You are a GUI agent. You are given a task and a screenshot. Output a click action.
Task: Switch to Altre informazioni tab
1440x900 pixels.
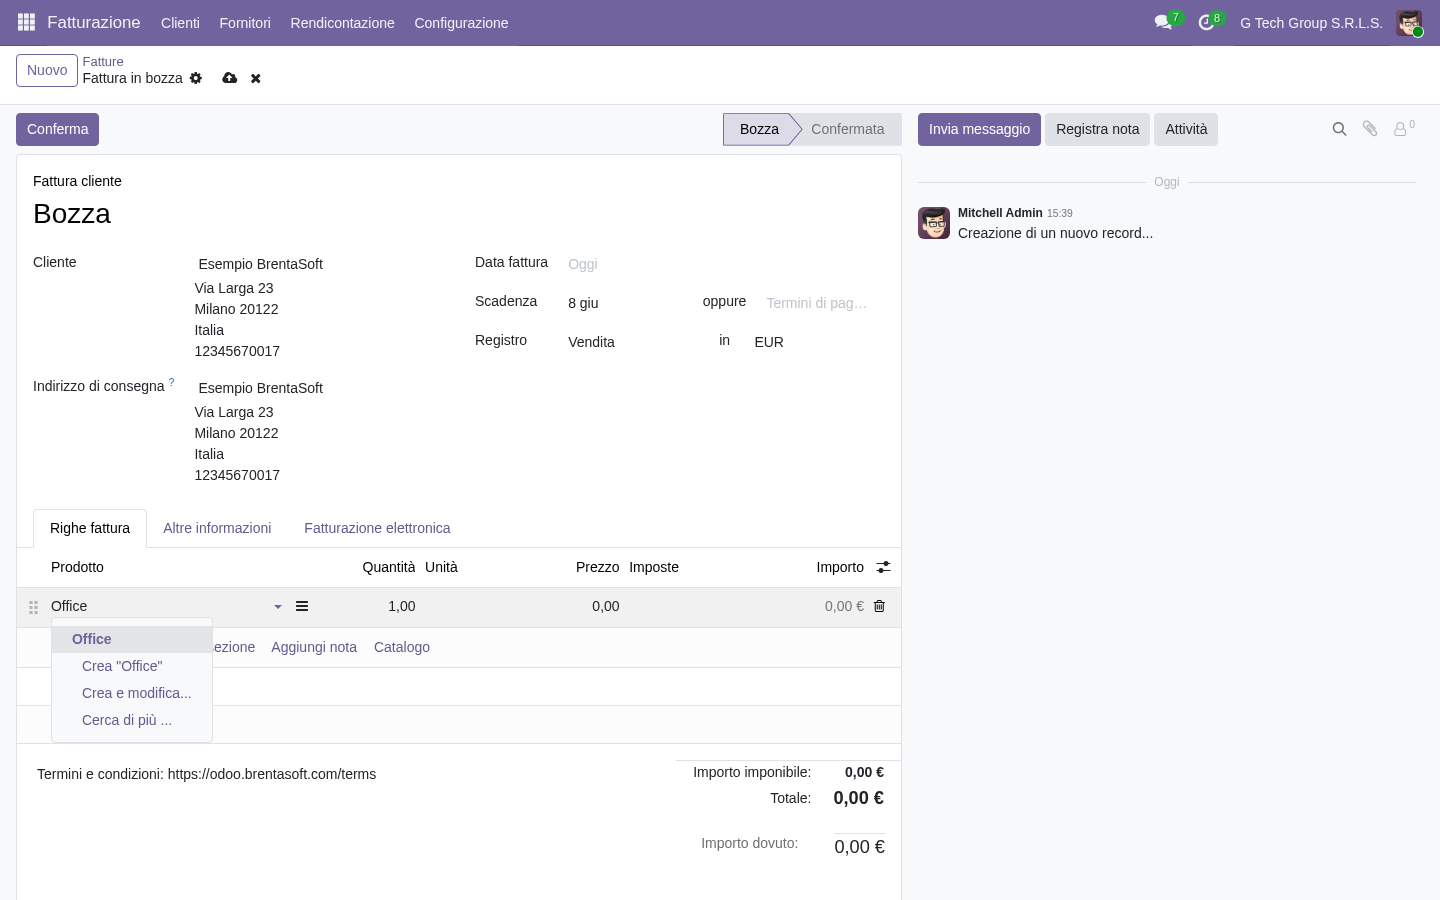coord(217,528)
